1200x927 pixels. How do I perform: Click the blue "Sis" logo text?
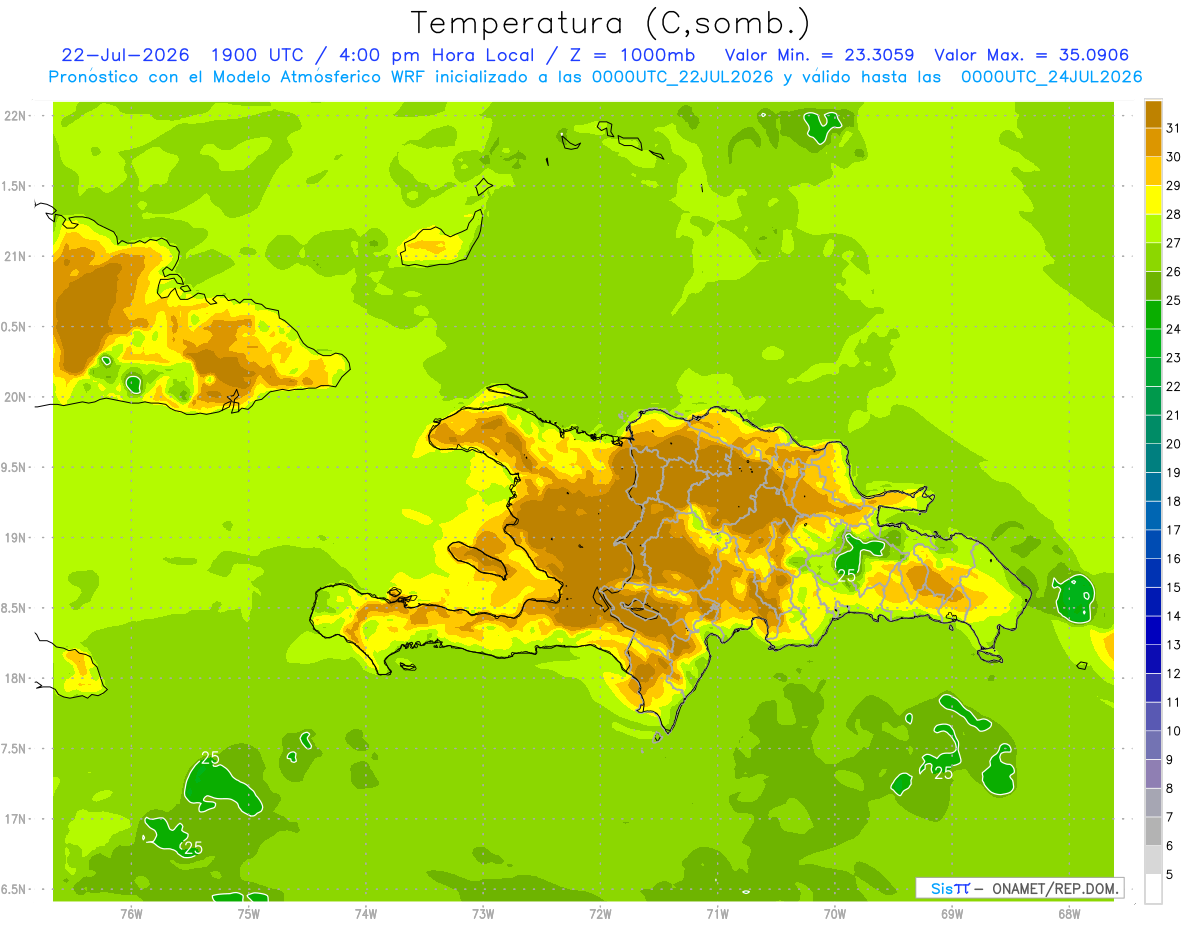941,888
